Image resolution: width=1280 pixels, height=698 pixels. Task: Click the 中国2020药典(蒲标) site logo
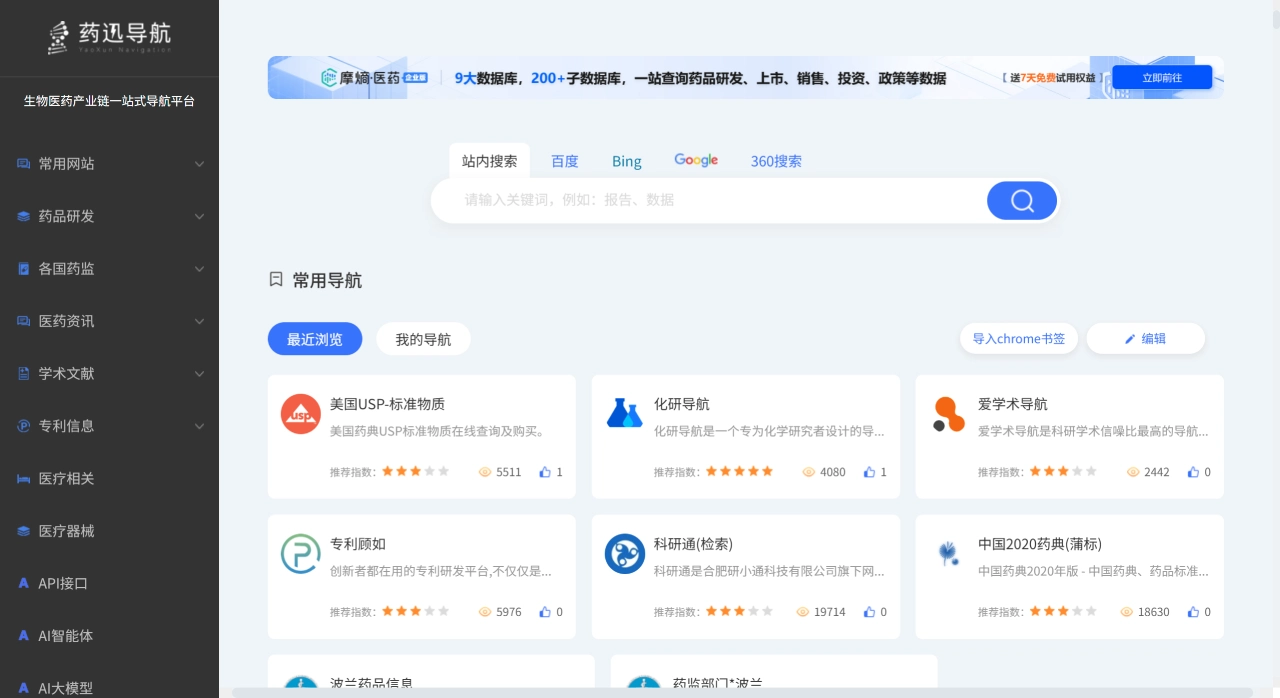948,554
